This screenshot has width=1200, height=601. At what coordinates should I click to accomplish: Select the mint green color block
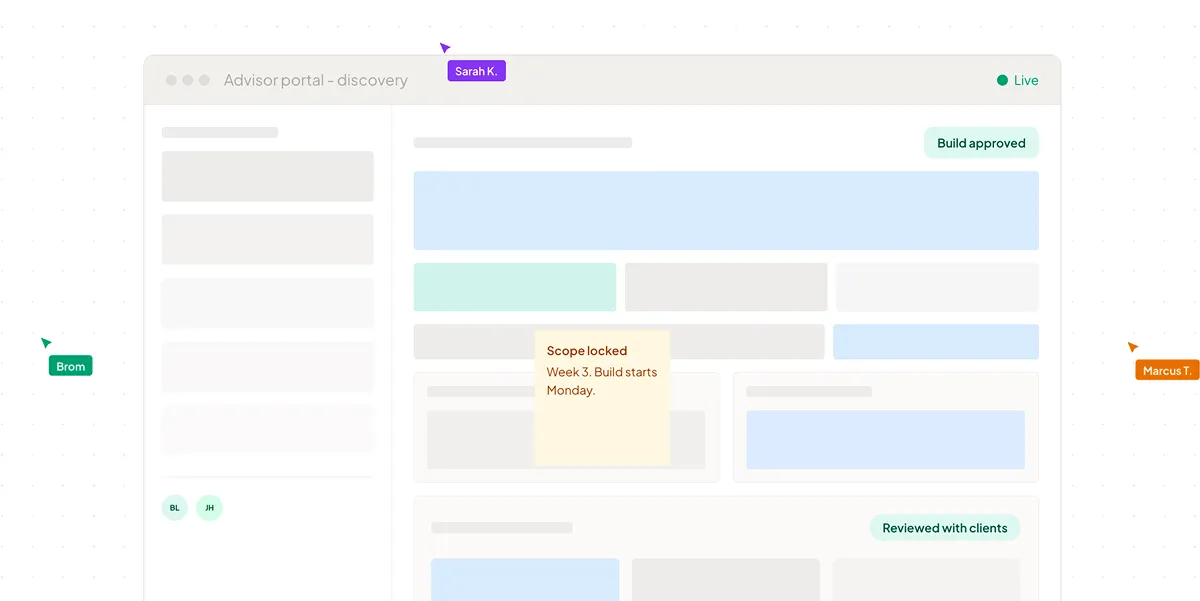point(514,286)
